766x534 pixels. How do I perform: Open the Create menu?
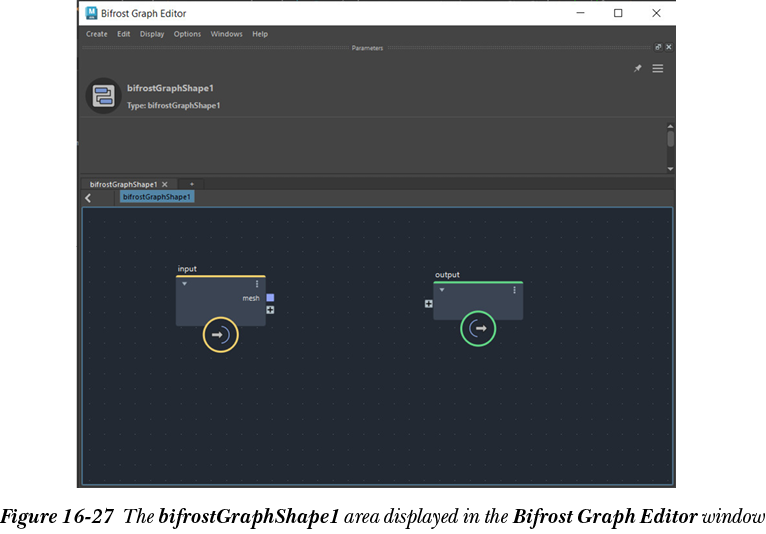97,34
